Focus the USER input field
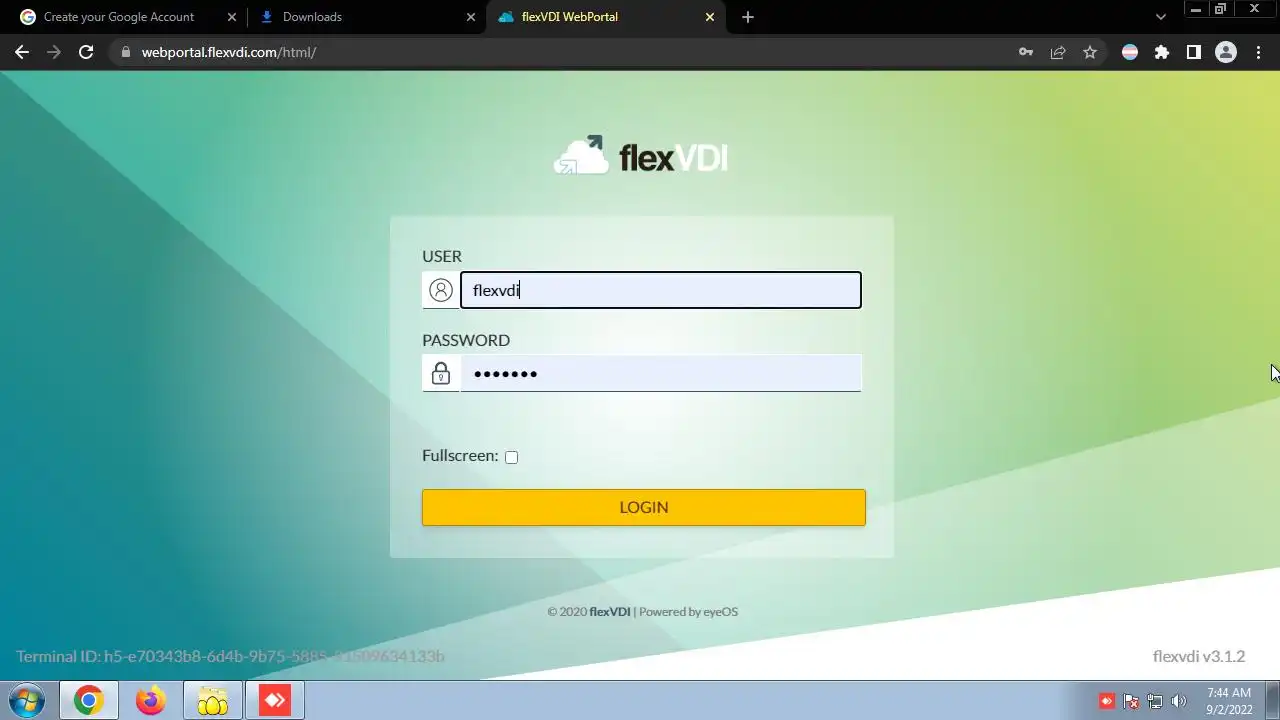This screenshot has width=1280, height=720. pos(660,290)
